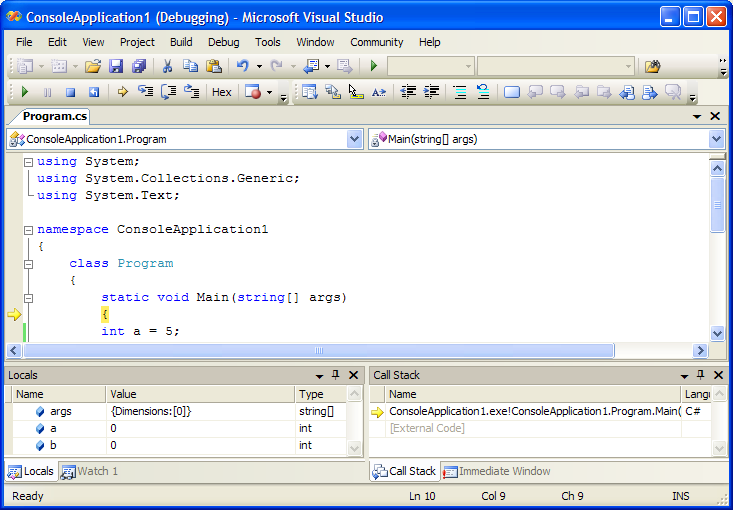Image resolution: width=733 pixels, height=510 pixels.
Task: Collapse the using directives region
Action: (x=29, y=162)
